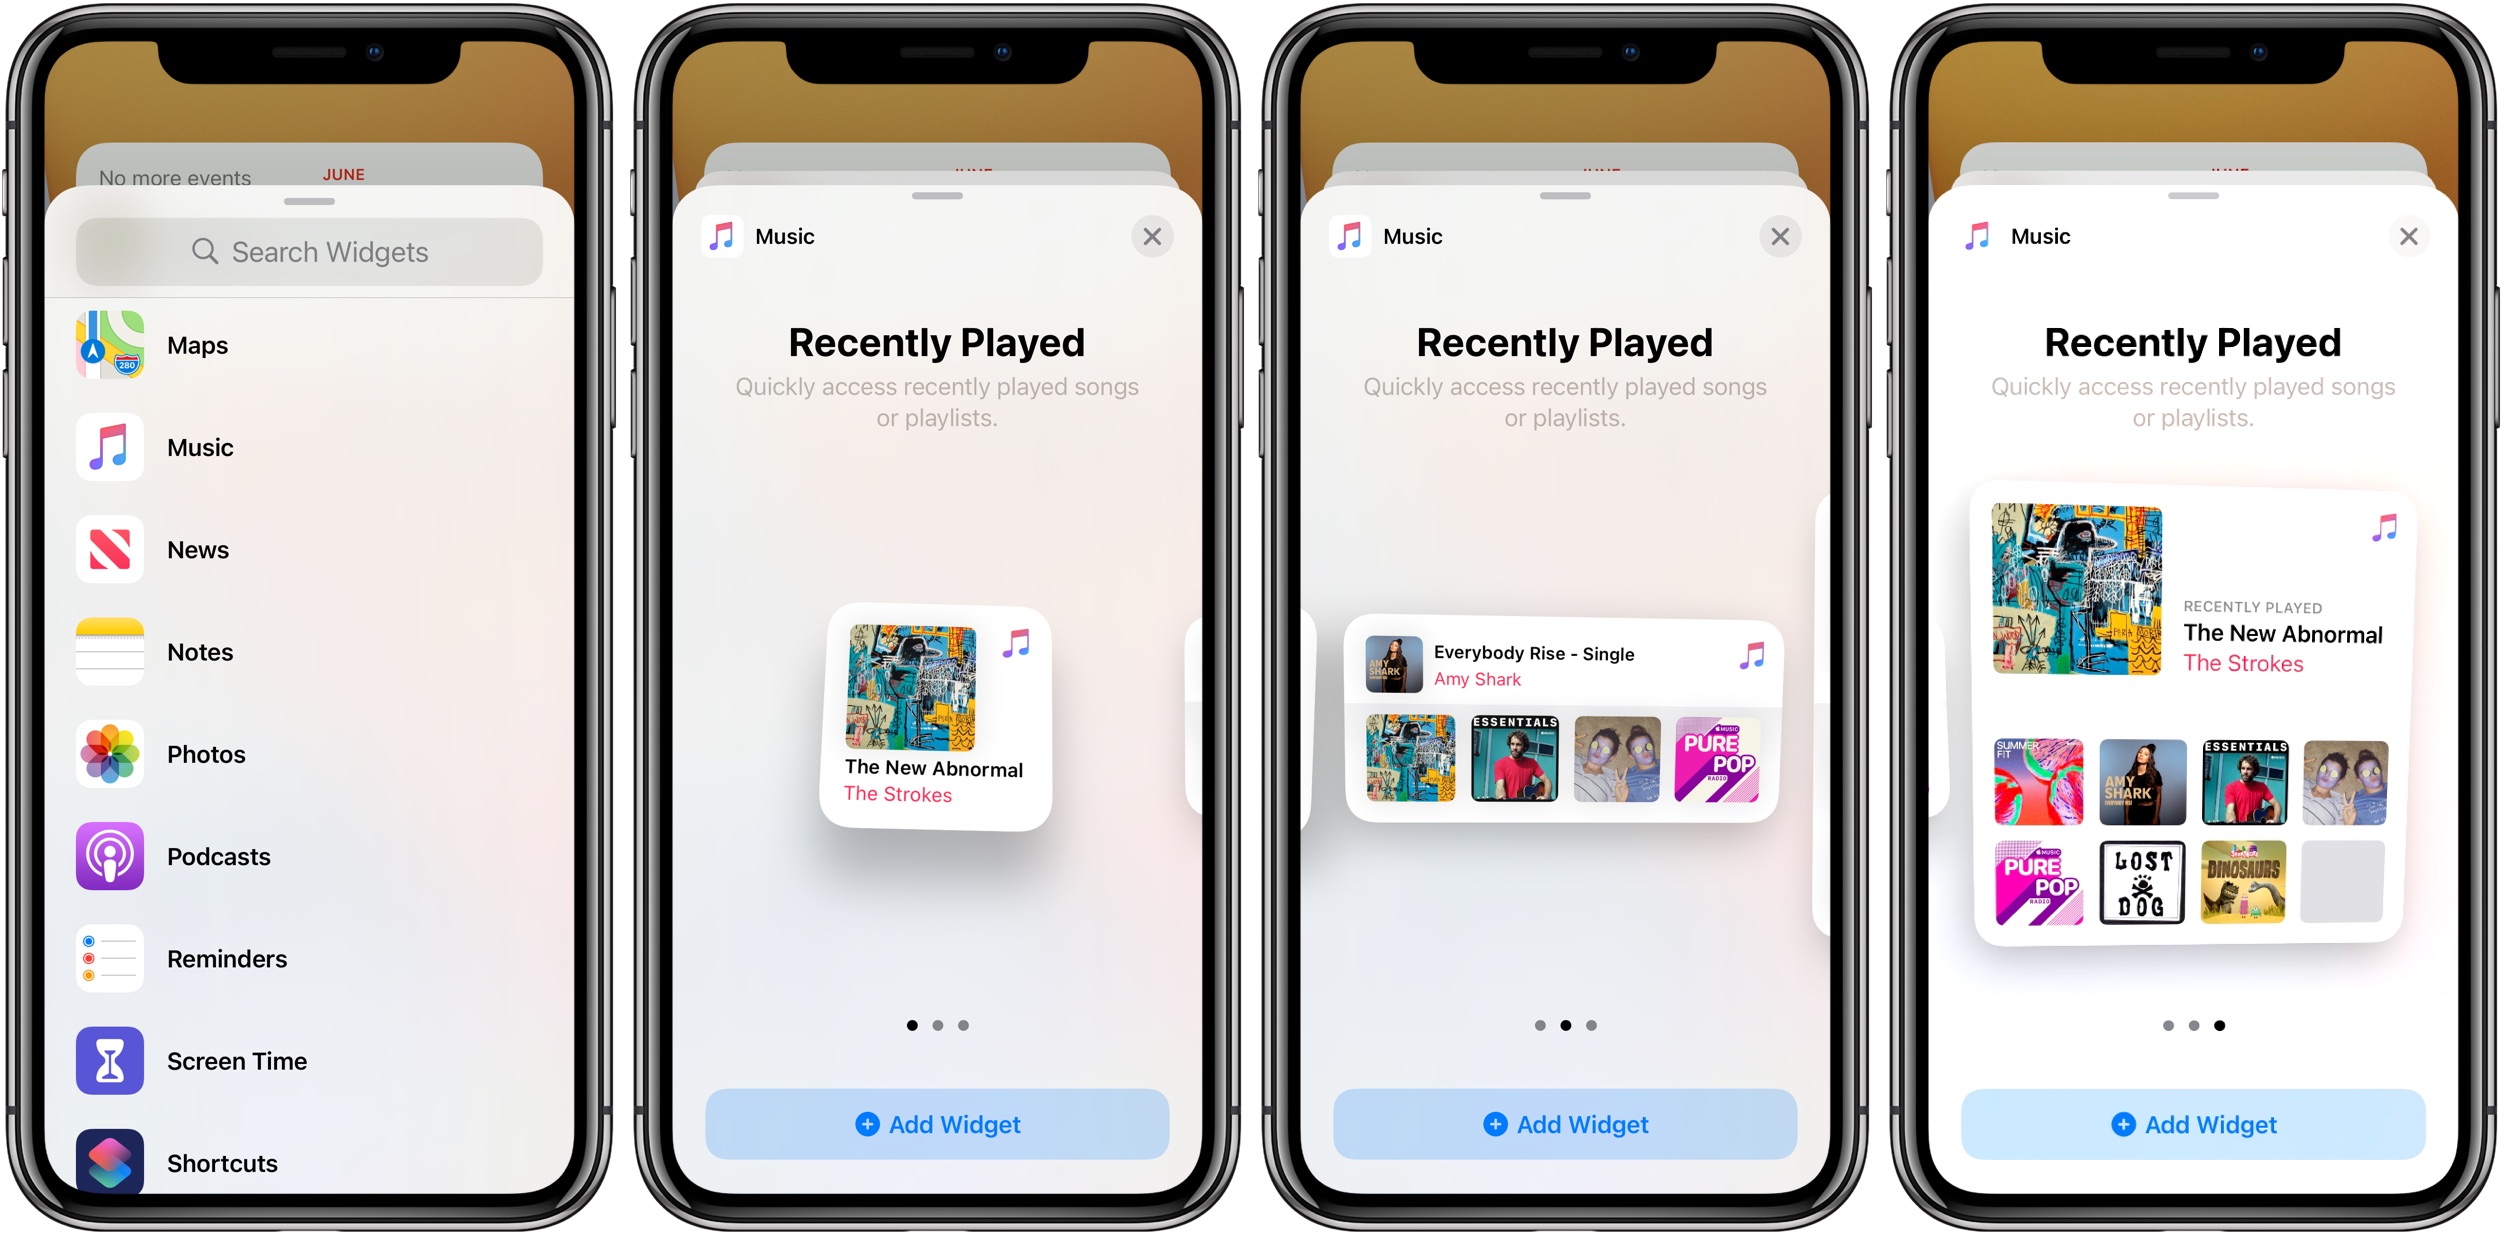Click the Podcasts app icon in widget list
Screen dimensions: 2504x1234
click(x=110, y=856)
